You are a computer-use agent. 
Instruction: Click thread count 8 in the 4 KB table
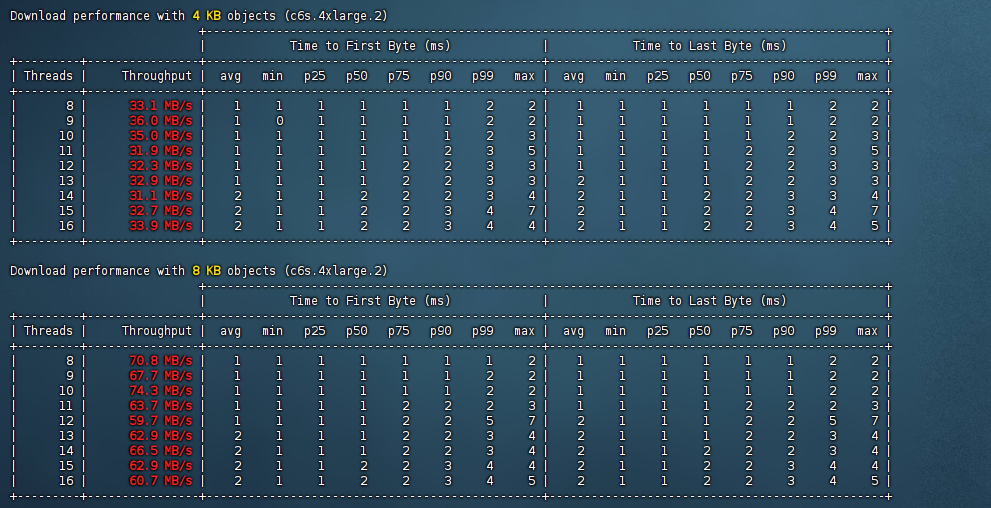click(70, 106)
